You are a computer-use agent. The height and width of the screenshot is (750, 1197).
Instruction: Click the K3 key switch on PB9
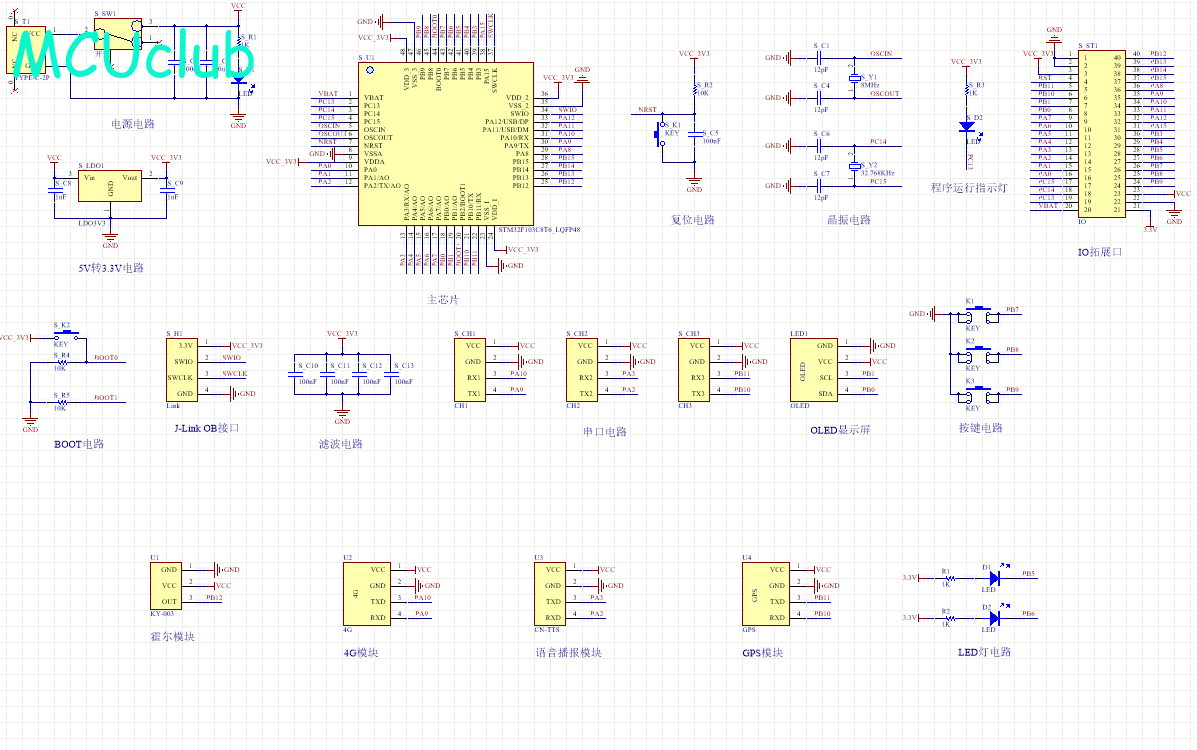point(979,393)
